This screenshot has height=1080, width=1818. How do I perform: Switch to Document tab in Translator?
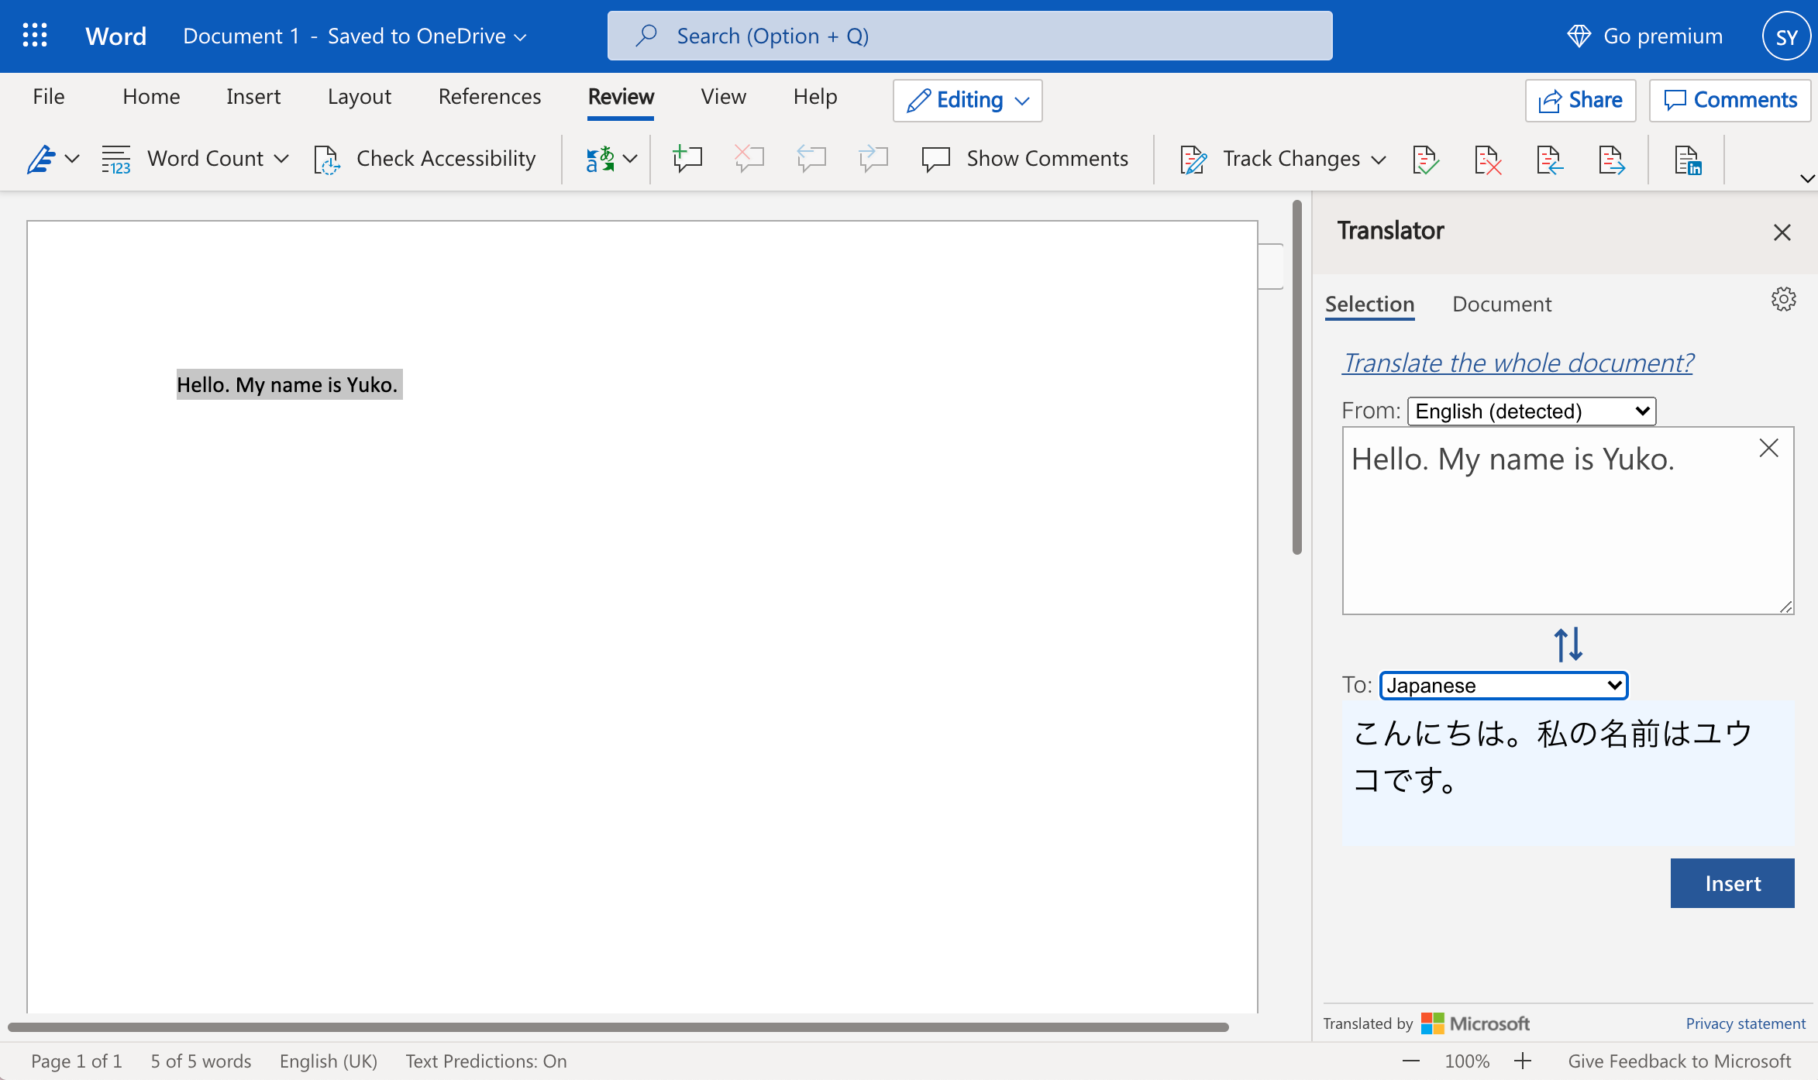point(1501,304)
